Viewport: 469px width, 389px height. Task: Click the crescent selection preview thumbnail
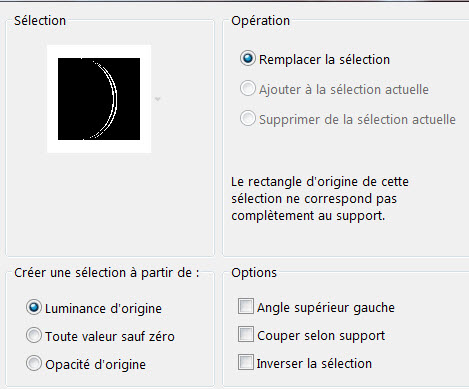click(x=99, y=99)
